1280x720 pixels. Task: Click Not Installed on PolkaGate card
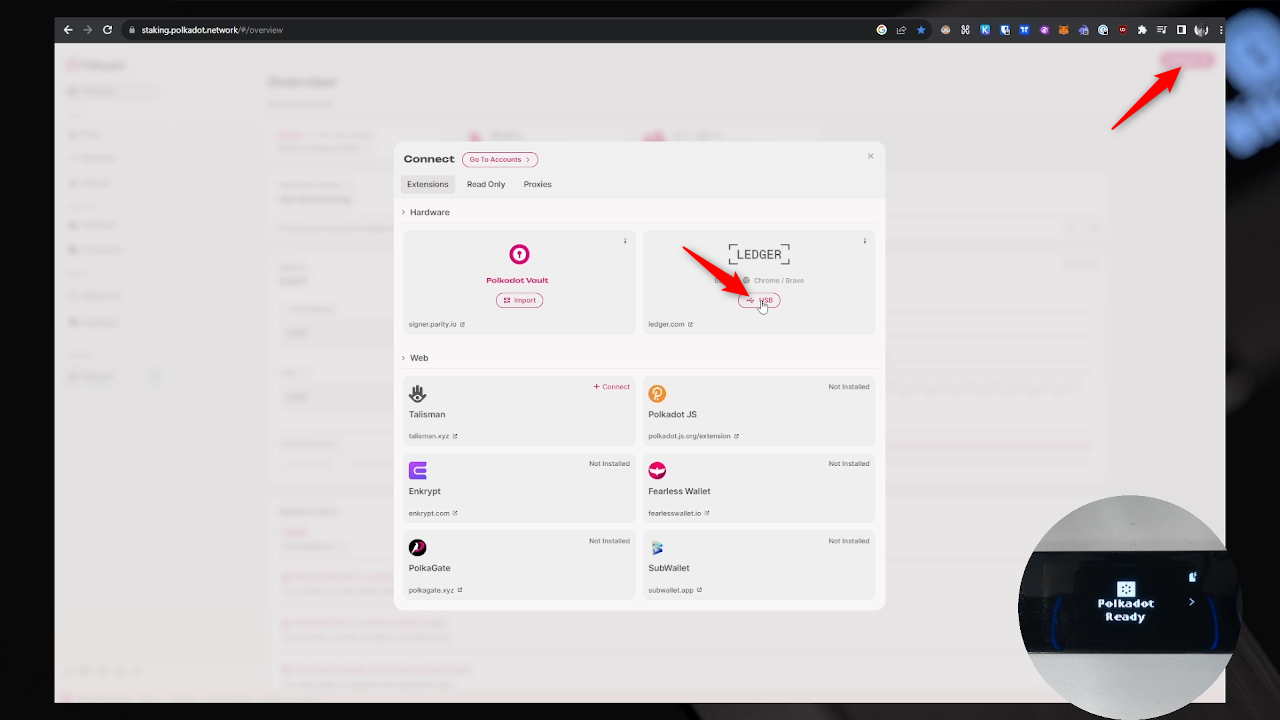coord(609,541)
